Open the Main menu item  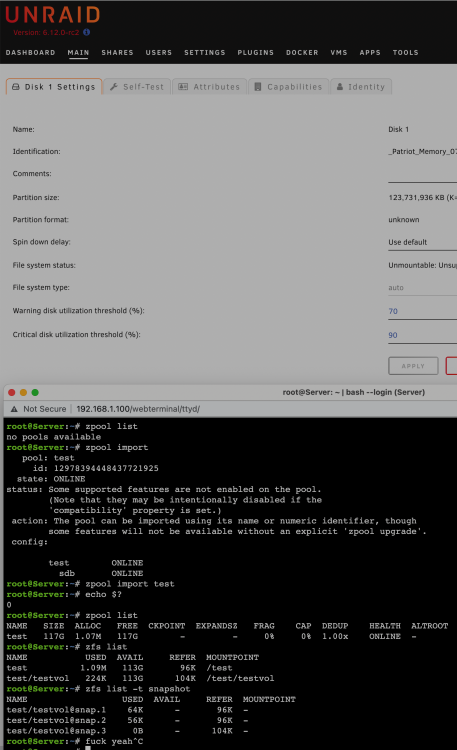pos(78,53)
